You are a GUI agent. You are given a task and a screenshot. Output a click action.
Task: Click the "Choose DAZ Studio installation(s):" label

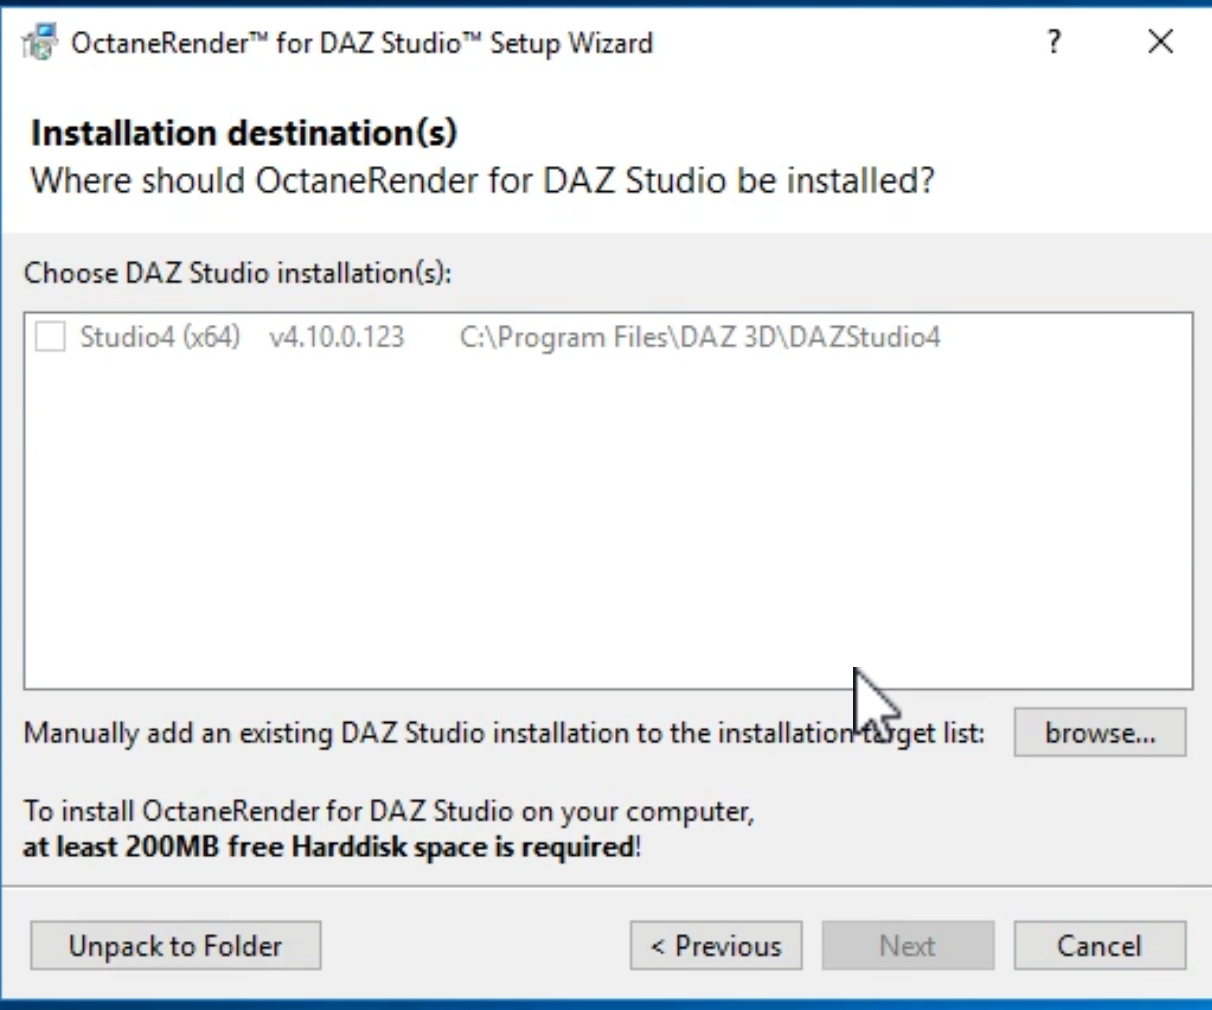pos(238,273)
